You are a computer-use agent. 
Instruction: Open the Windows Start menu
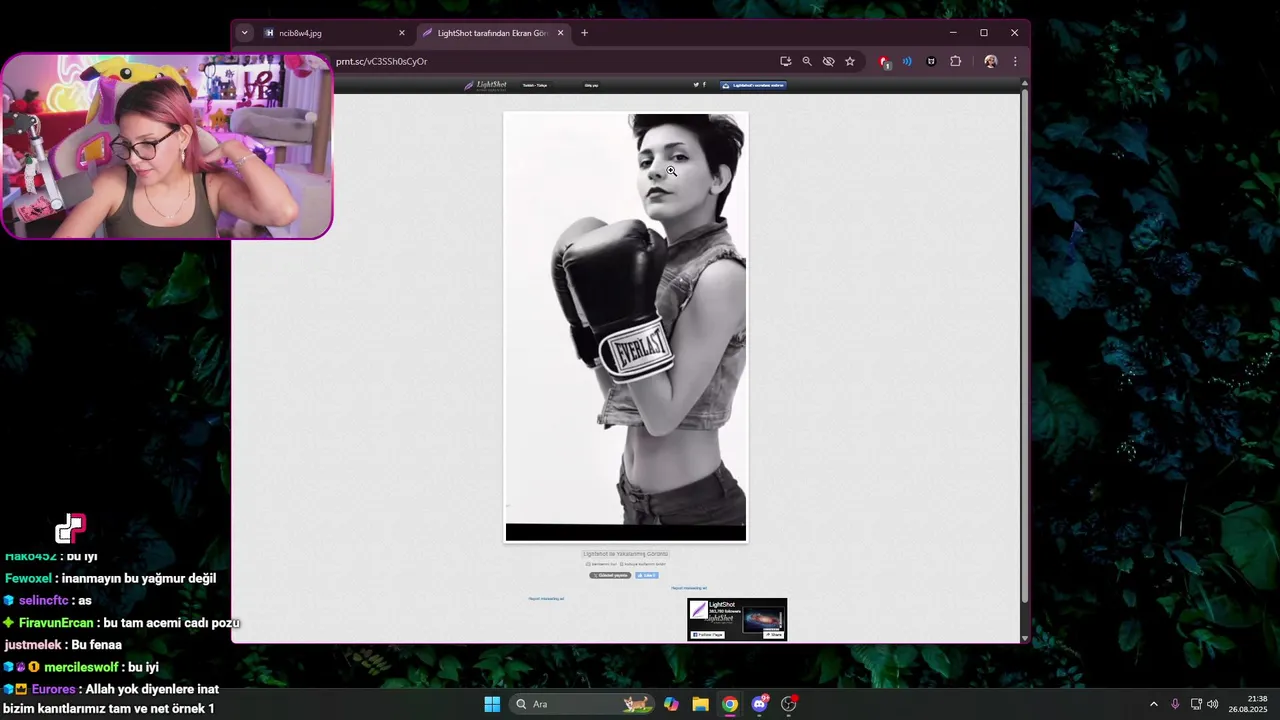tap(492, 704)
